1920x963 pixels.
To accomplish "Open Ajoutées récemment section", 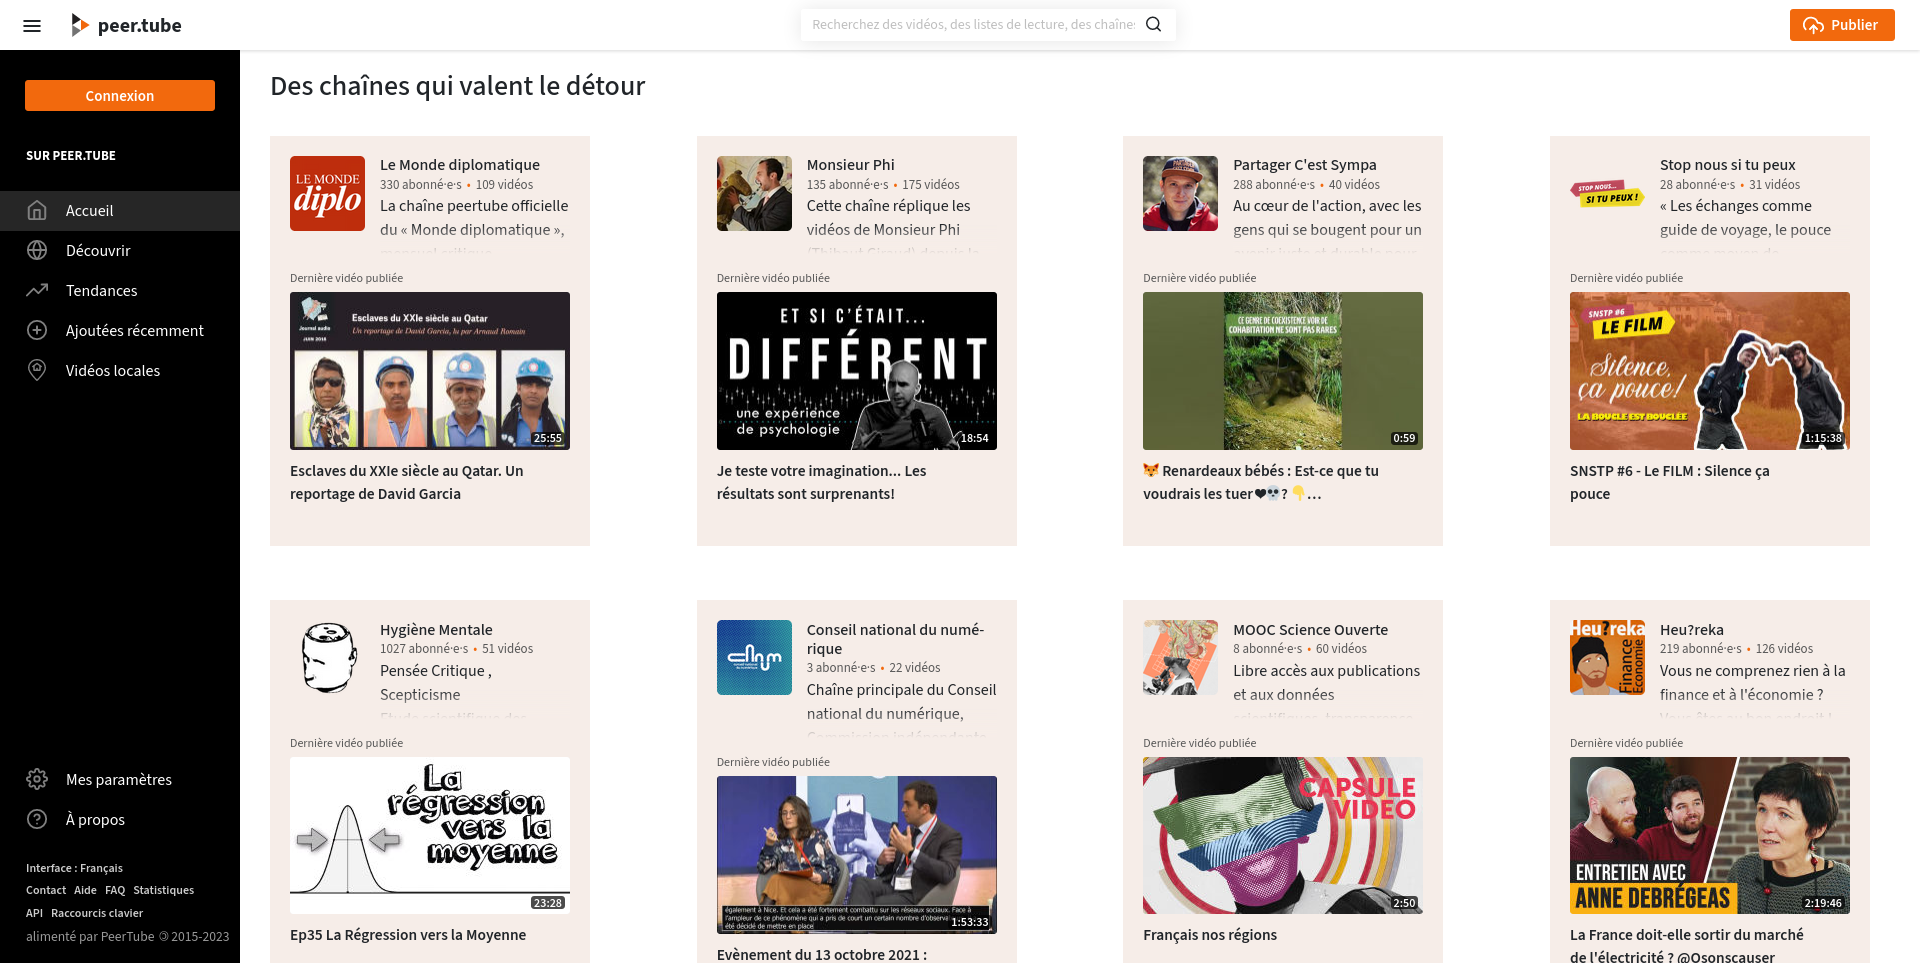I will click(x=120, y=331).
